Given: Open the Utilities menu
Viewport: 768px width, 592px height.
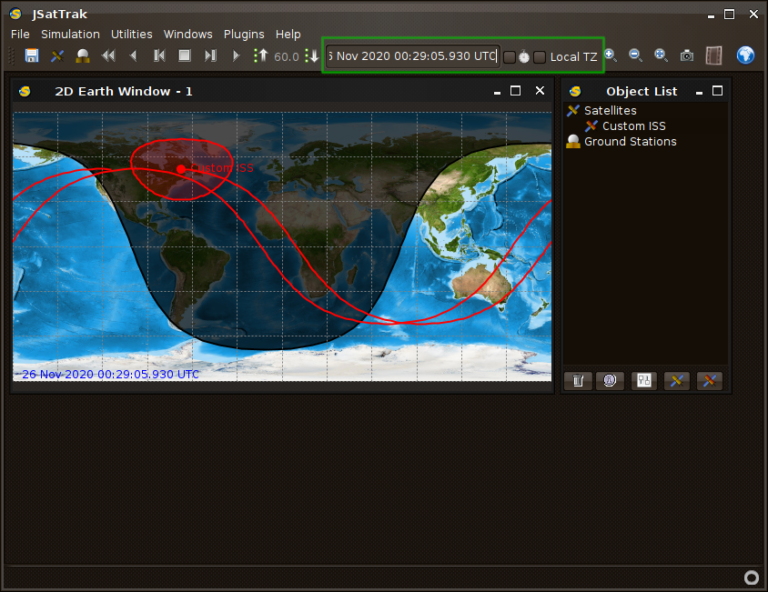Looking at the screenshot, I should [131, 34].
